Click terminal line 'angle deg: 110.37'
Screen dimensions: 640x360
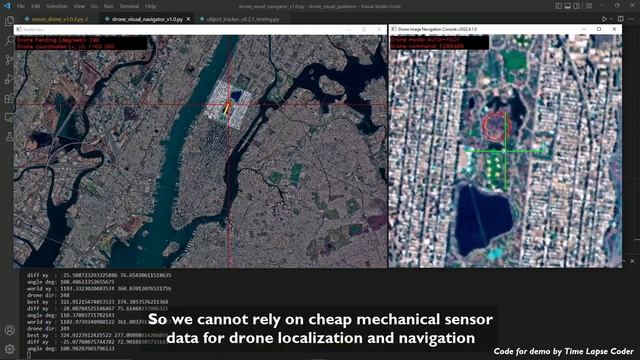pyautogui.click(x=71, y=315)
